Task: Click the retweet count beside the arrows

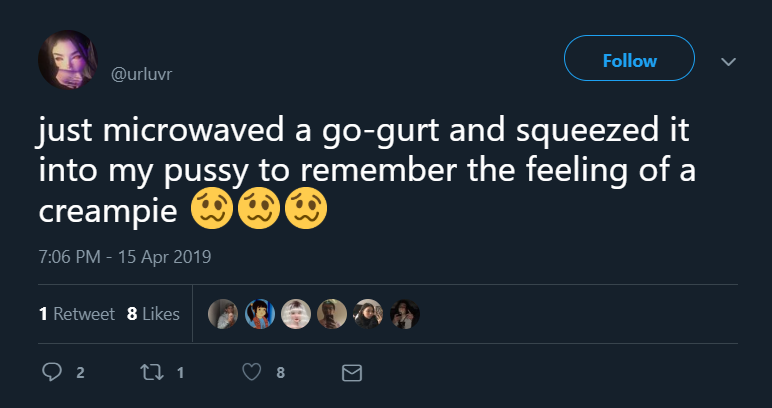Action: (180, 373)
